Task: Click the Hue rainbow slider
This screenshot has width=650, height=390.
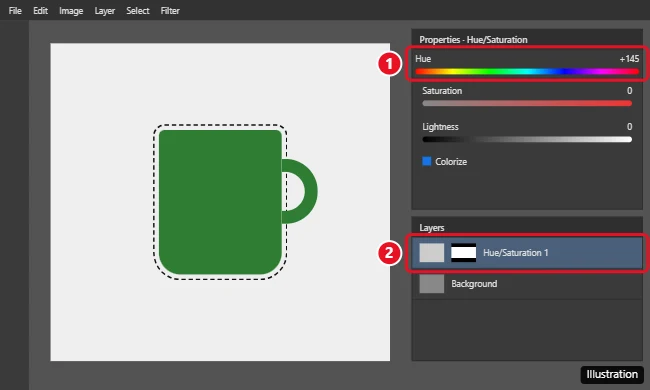Action: click(x=527, y=72)
